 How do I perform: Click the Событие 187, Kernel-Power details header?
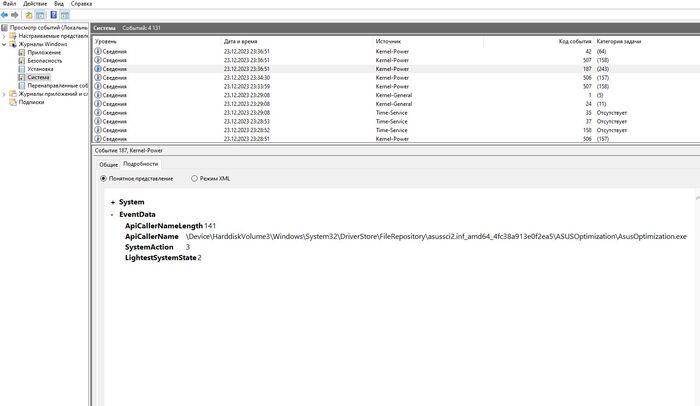129,151
